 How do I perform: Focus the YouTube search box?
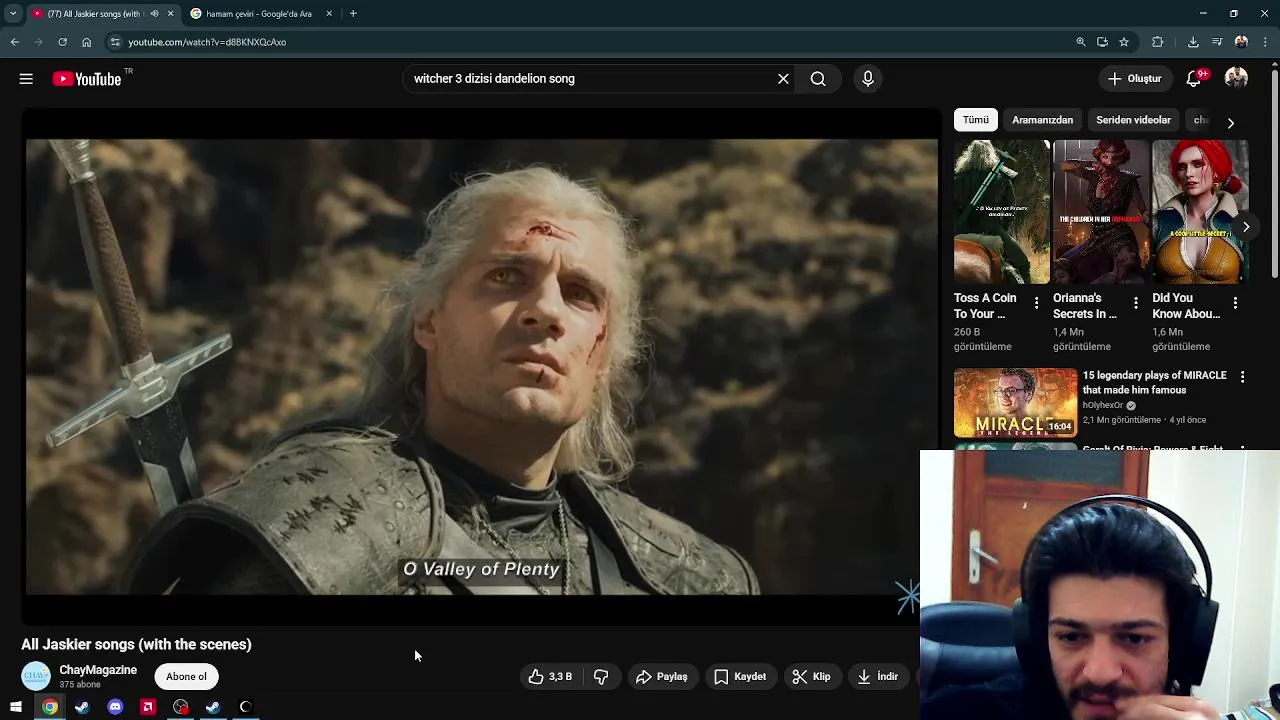[x=590, y=79]
